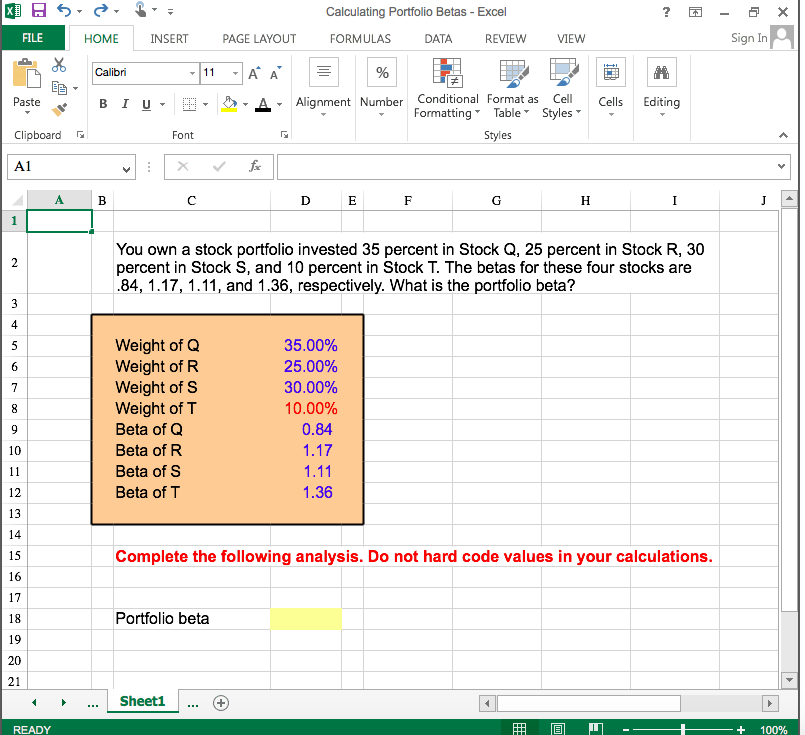Click the Paste clipboard icon

point(26,74)
